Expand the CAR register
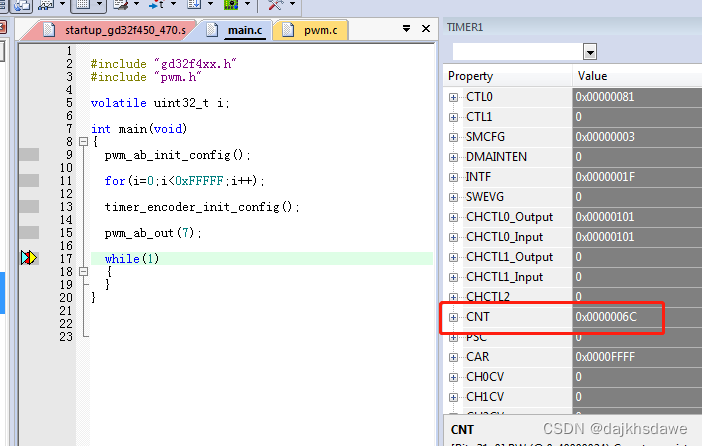Screen dimensions: 702x446 tap(453, 357)
